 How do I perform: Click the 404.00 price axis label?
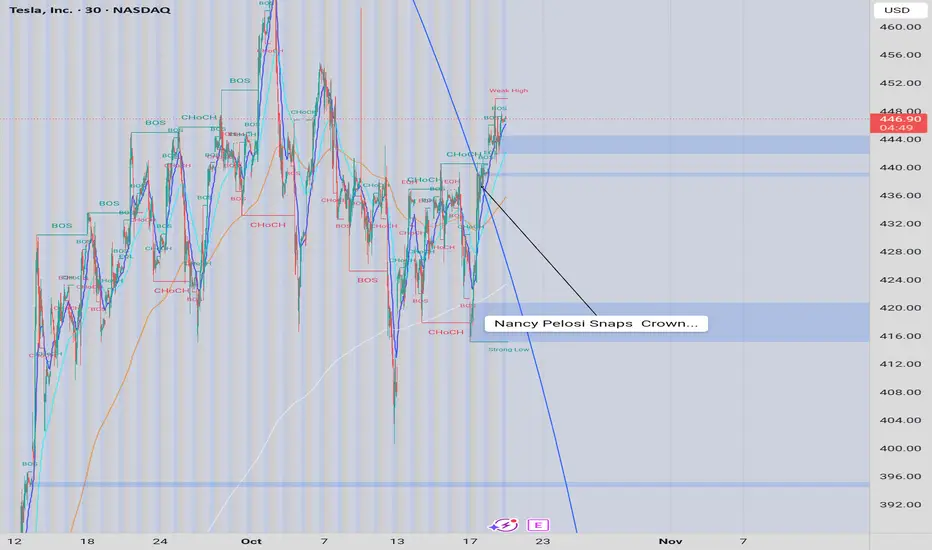pos(900,420)
